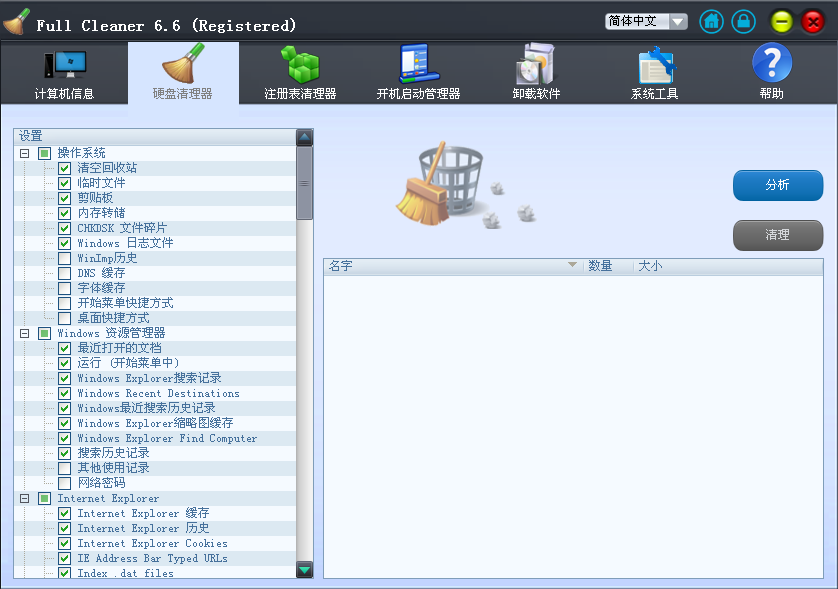Switch to the 开机启动管理器 tab label

(418, 94)
